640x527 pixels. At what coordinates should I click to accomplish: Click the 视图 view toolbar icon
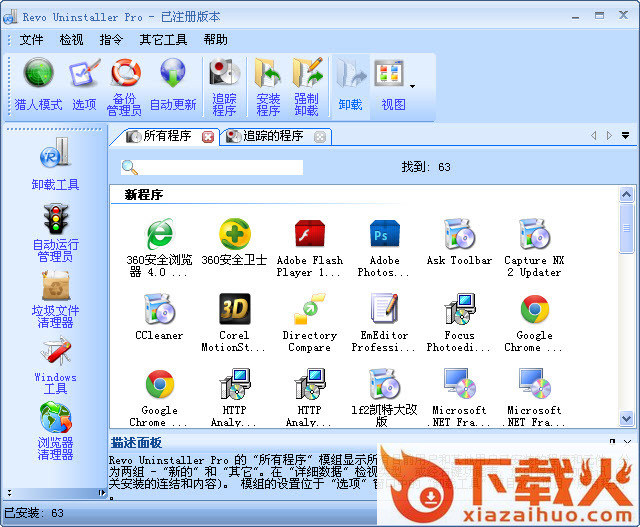[391, 86]
